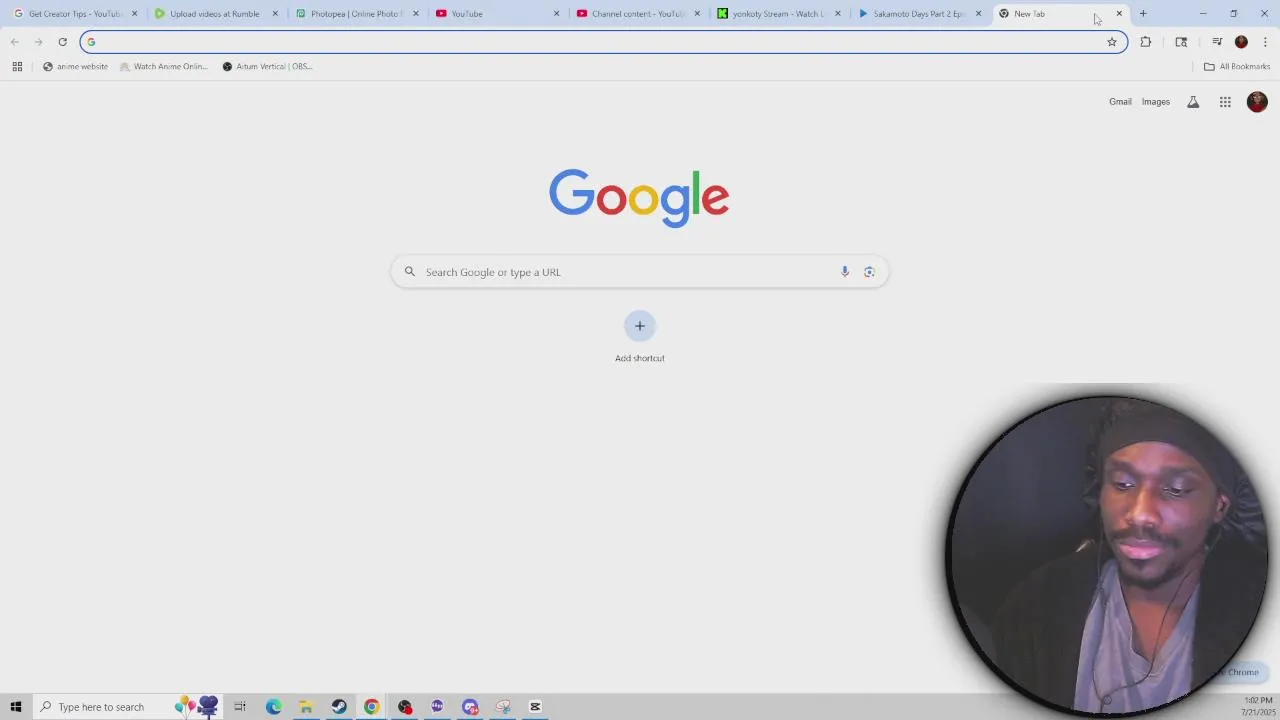Switch to Photopea Online Photo tab

pos(355,14)
